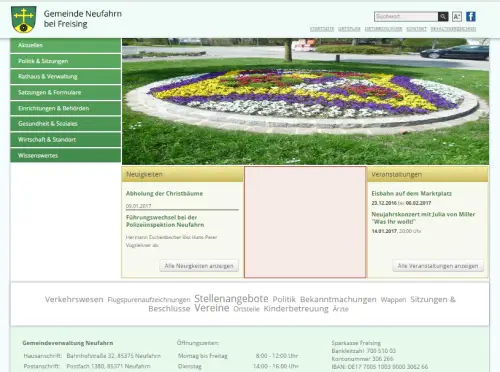Open the Ortsplan header link
This screenshot has width=500, height=372.
coord(349,29)
